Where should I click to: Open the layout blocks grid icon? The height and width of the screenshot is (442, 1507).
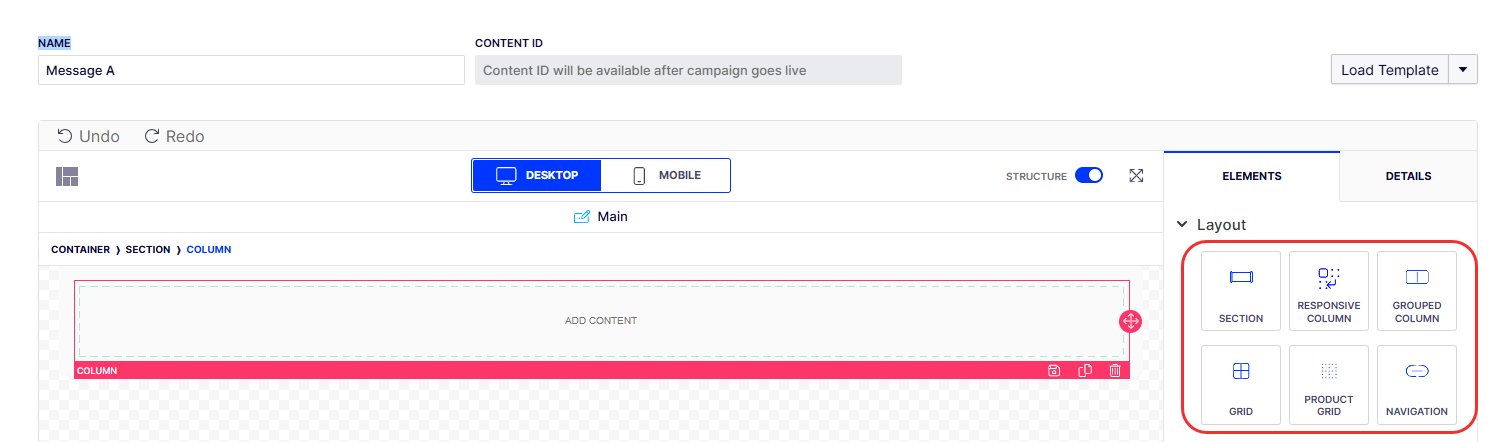(67, 176)
